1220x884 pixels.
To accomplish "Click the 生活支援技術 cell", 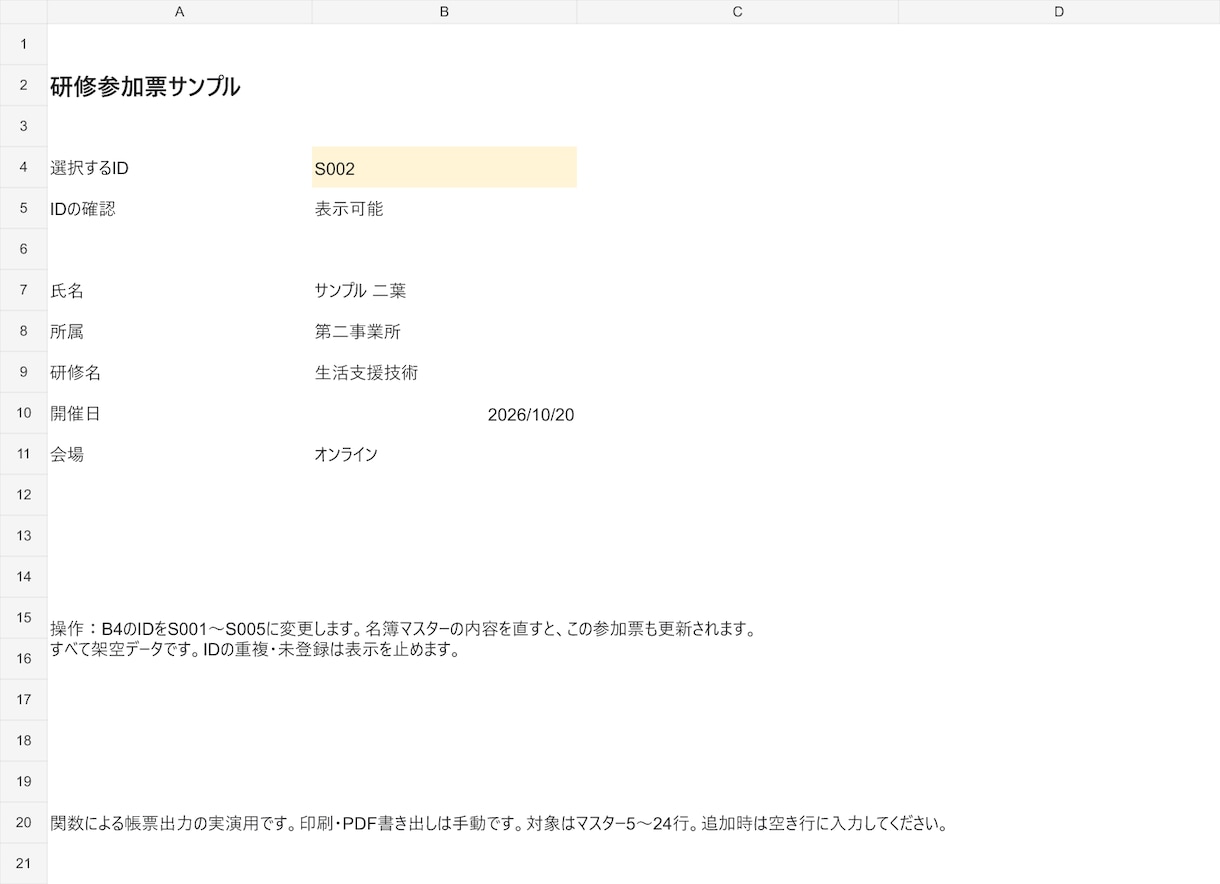I will [444, 372].
